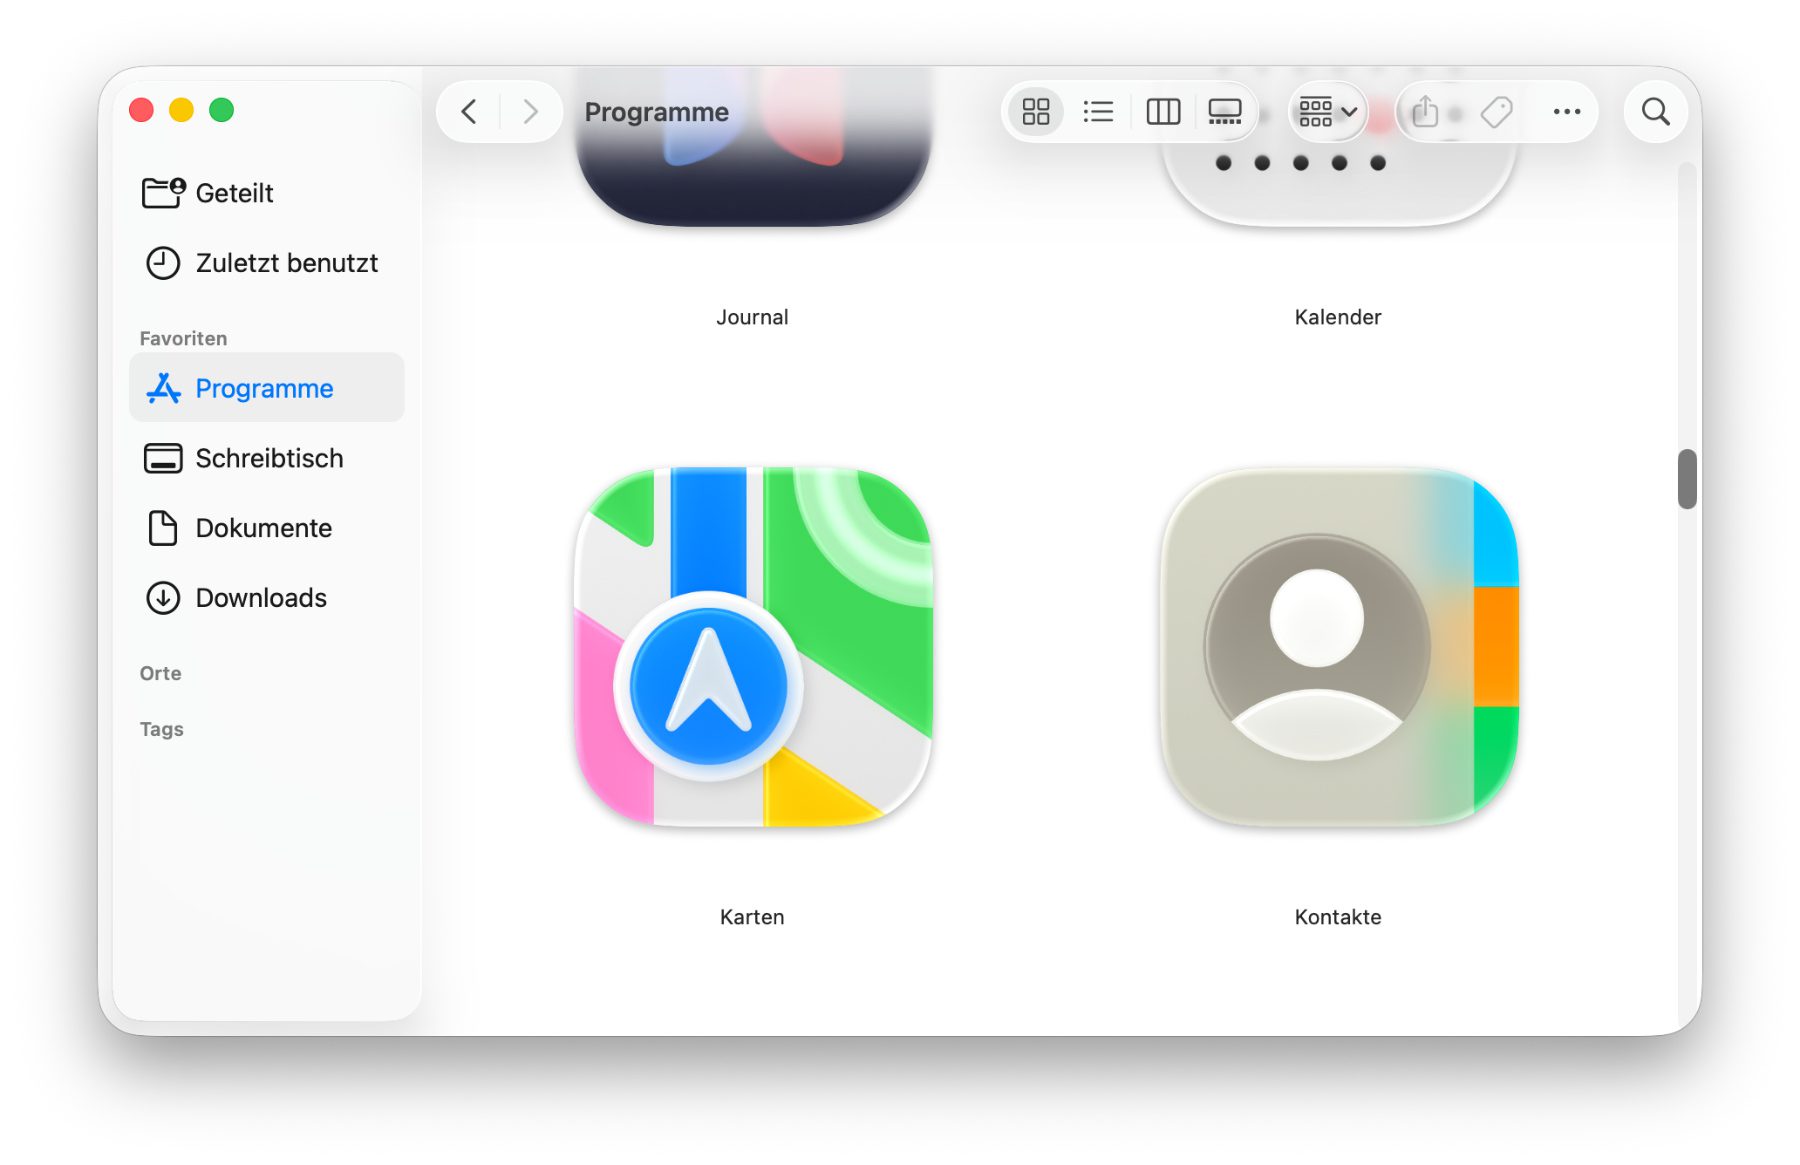Click the vertical scrollbar thumb
Image resolution: width=1800 pixels, height=1165 pixels.
coord(1687,479)
